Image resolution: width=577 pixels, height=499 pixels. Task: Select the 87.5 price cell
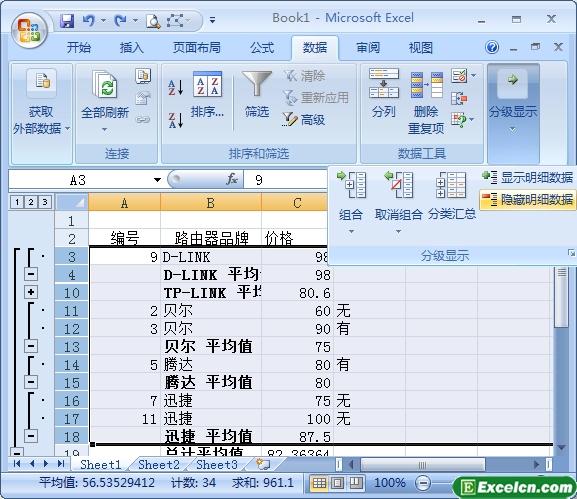297,436
